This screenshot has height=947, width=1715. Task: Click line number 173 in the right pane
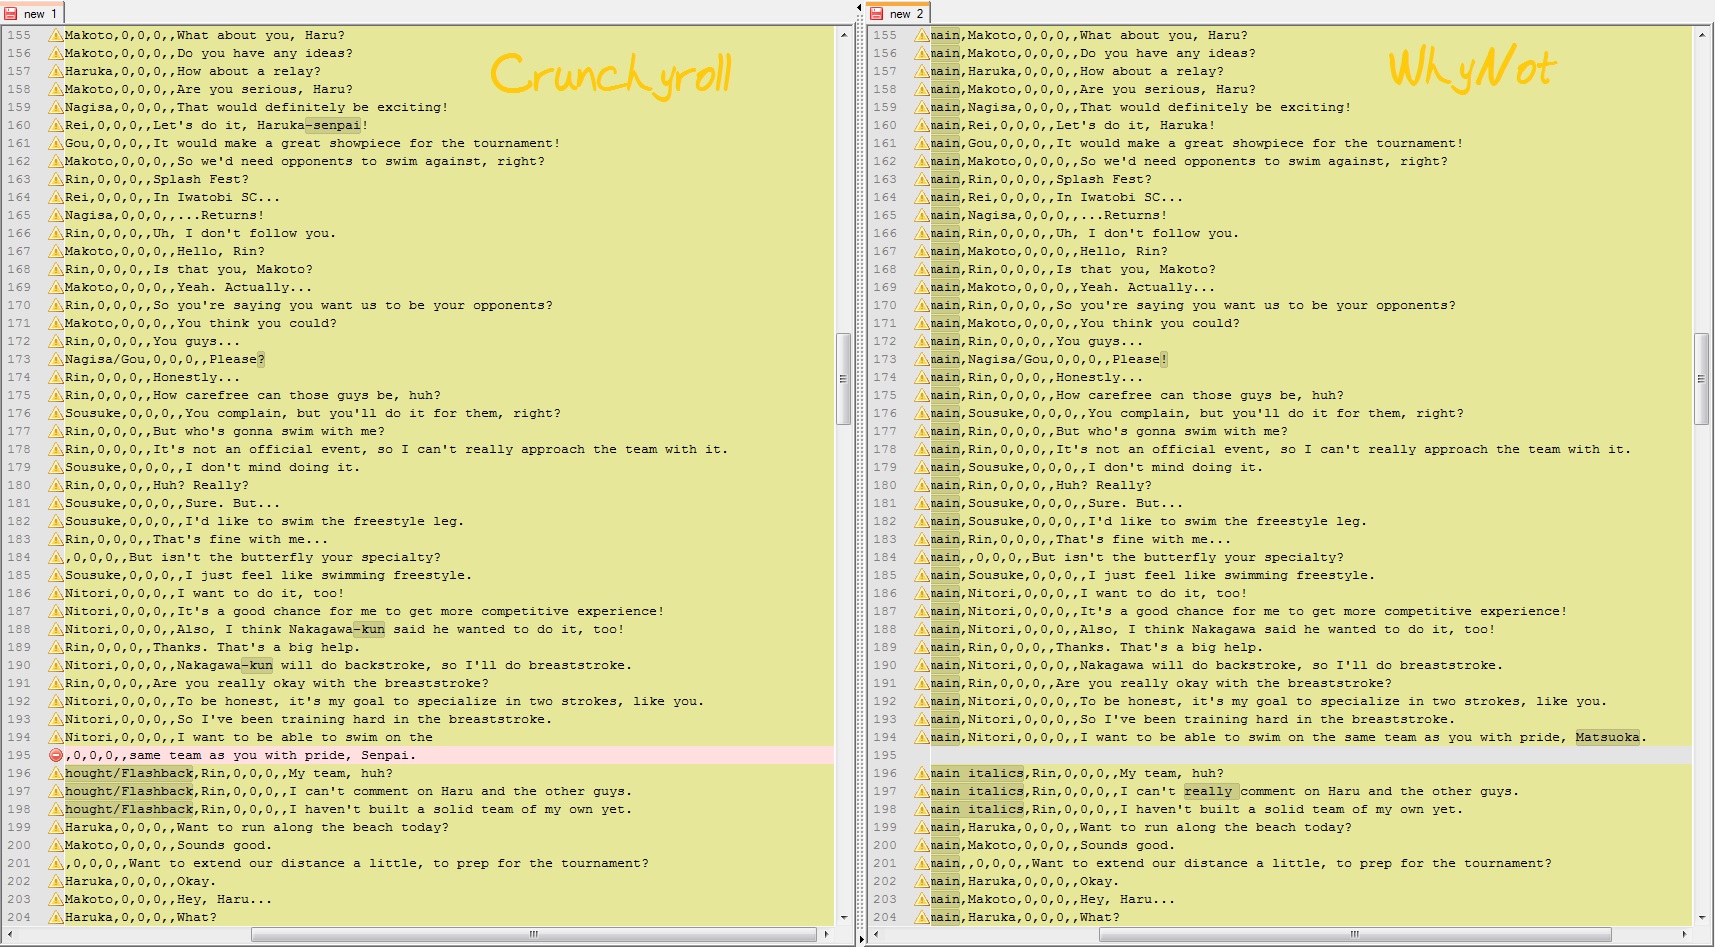[885, 359]
